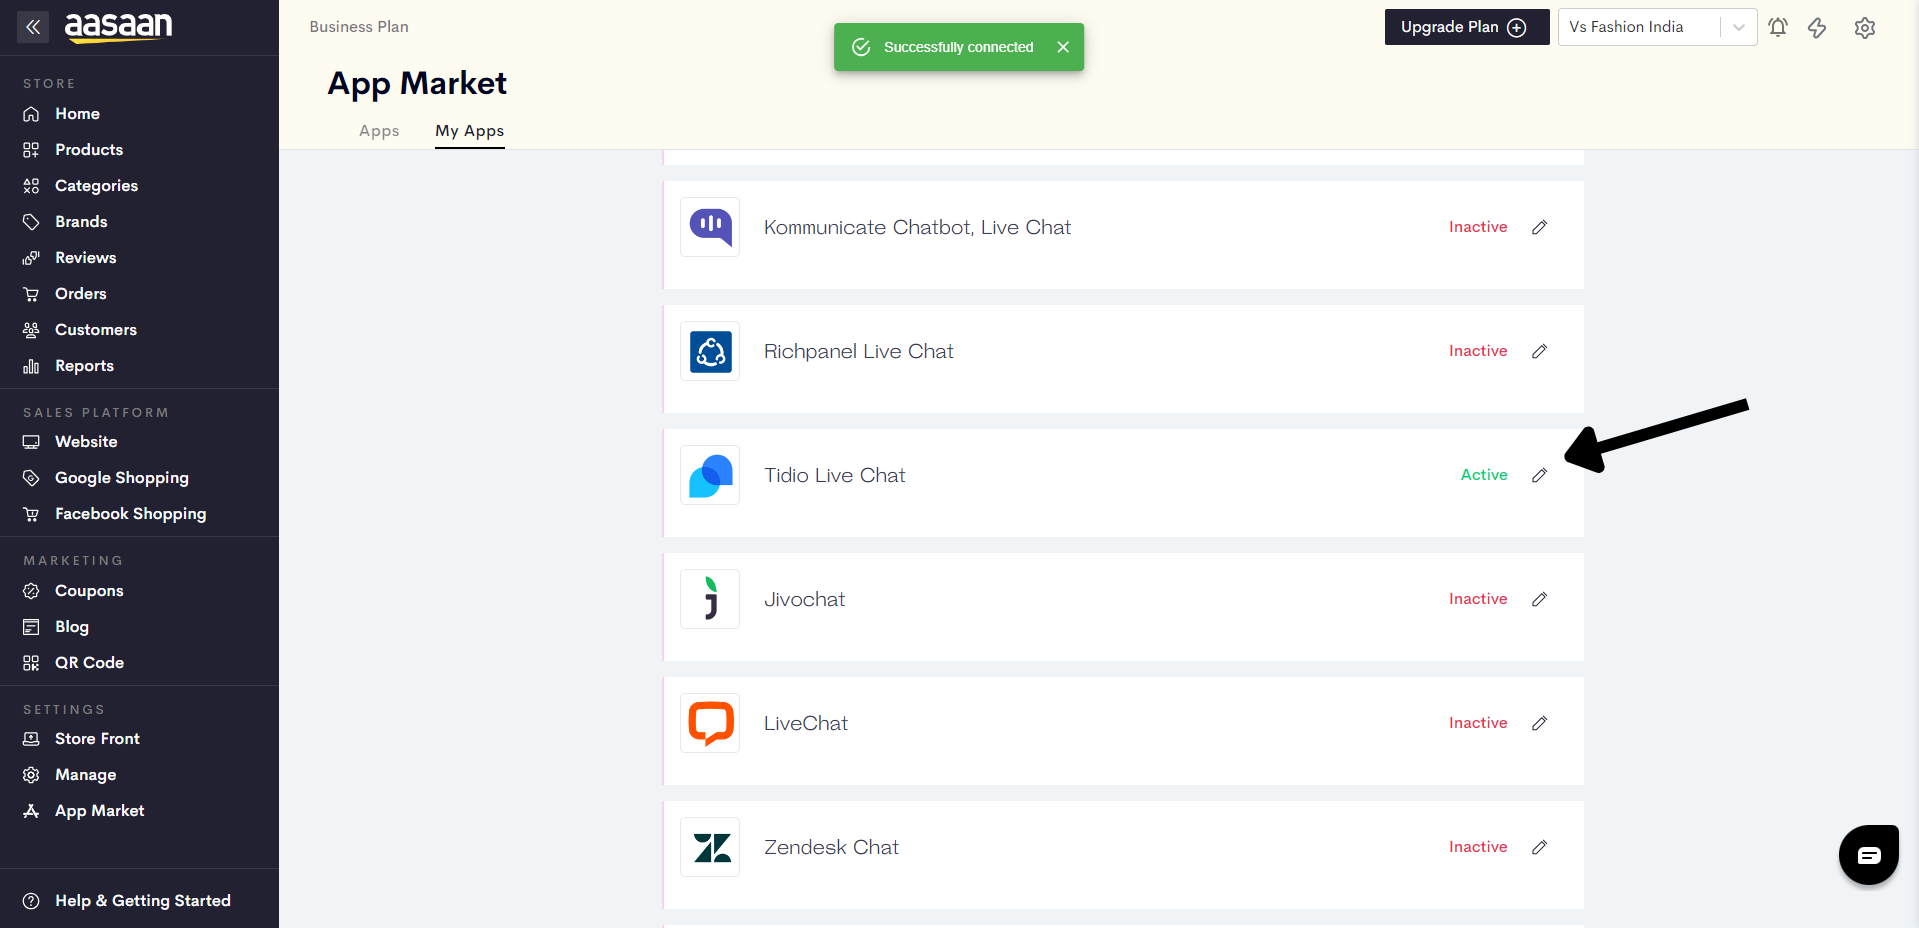1919x928 pixels.
Task: Click the Business Plan label
Action: [x=359, y=27]
